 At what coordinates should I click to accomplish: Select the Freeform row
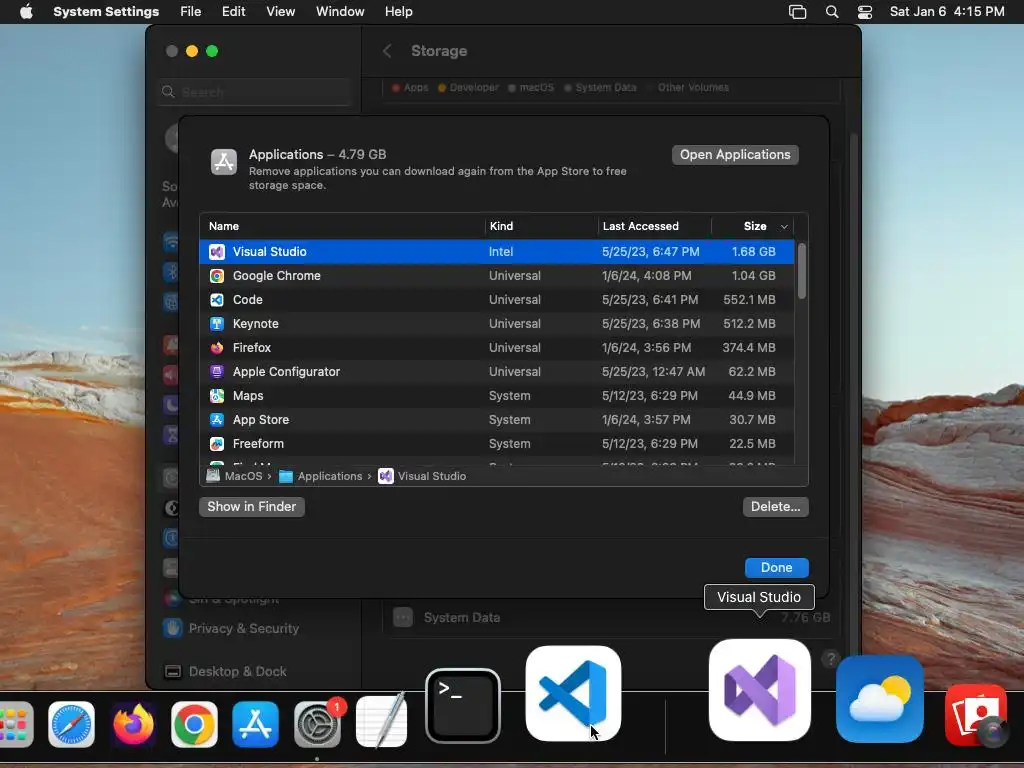point(496,443)
